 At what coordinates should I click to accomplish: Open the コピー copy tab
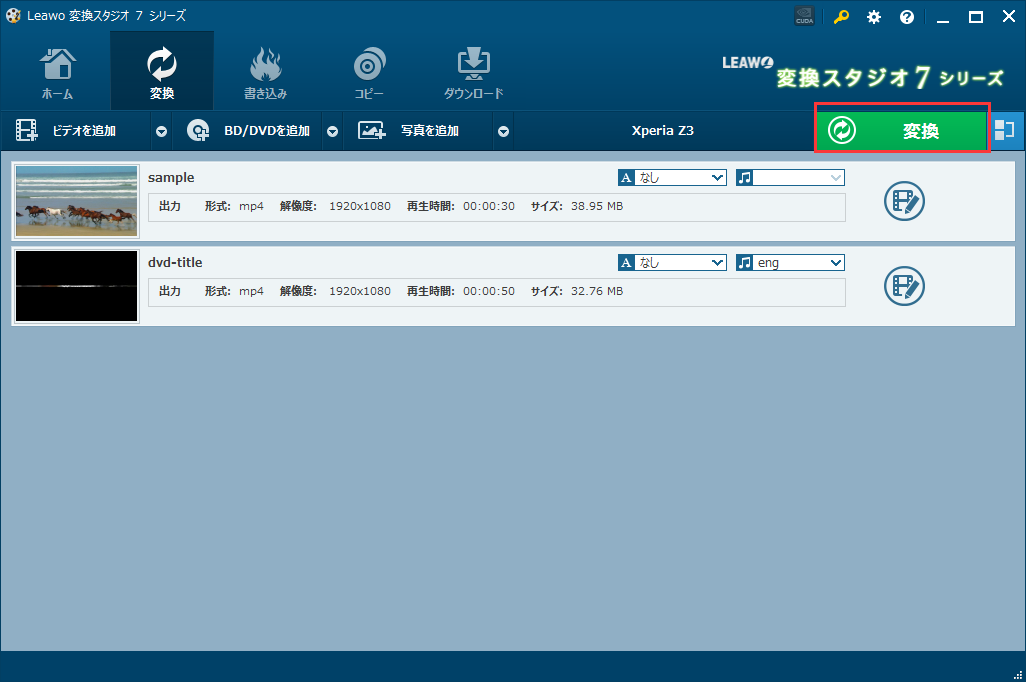pos(369,72)
